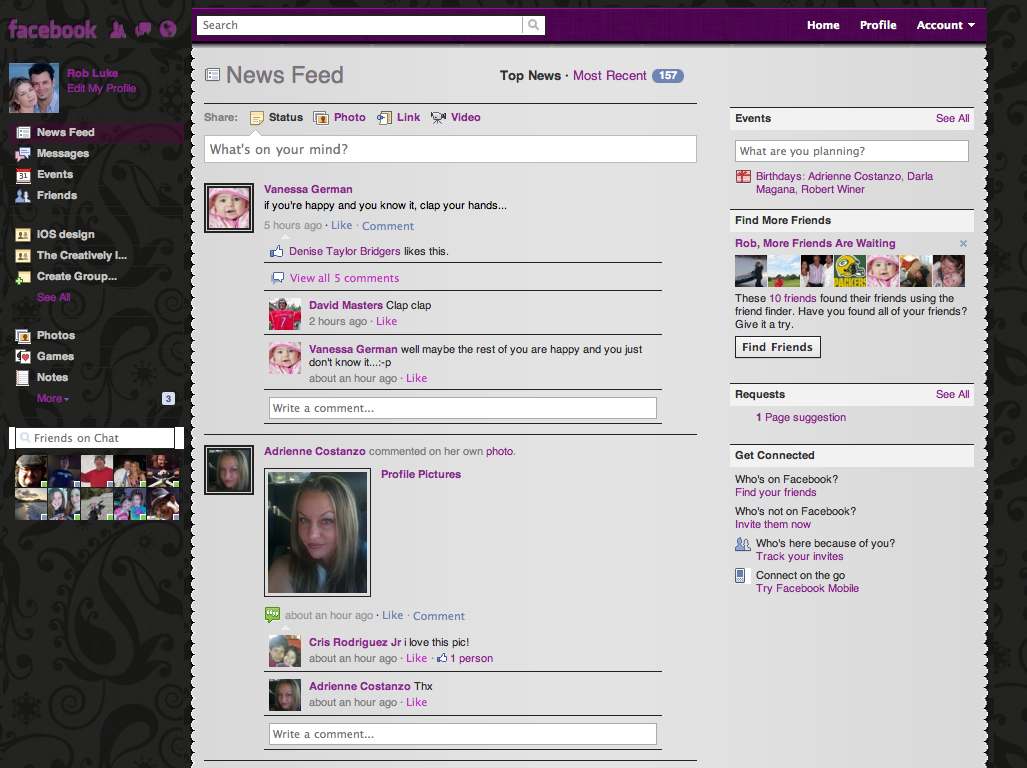Click What are you planning field
Viewport: 1027px width, 768px height.
click(851, 151)
